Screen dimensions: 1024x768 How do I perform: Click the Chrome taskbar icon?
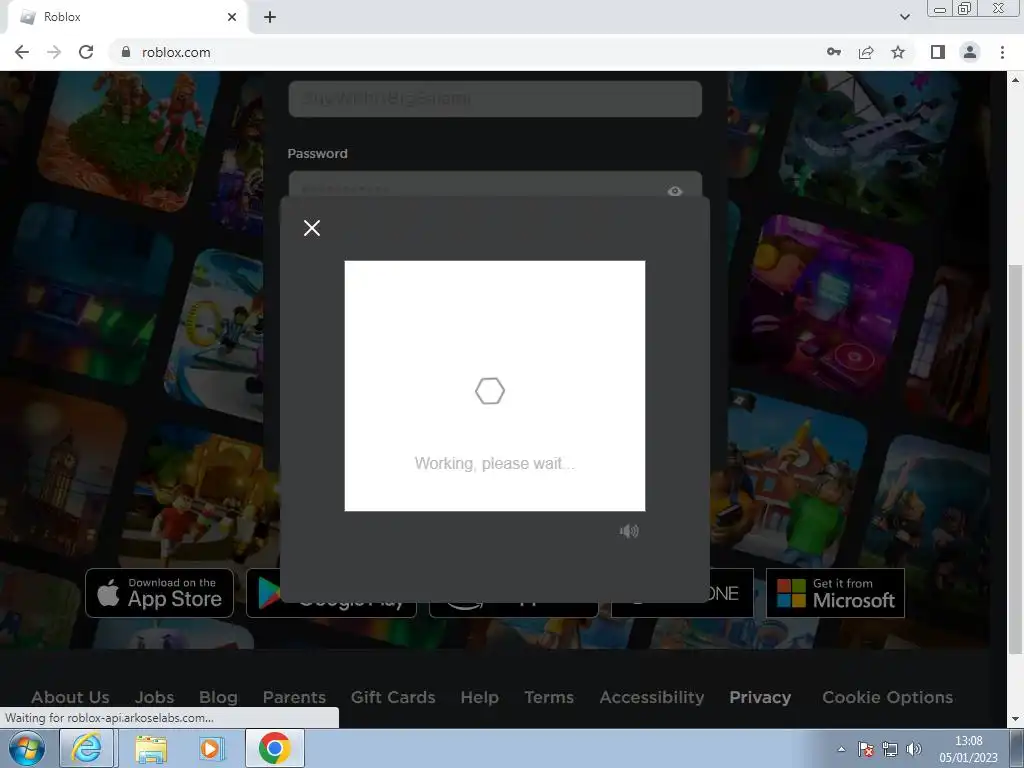pos(274,748)
